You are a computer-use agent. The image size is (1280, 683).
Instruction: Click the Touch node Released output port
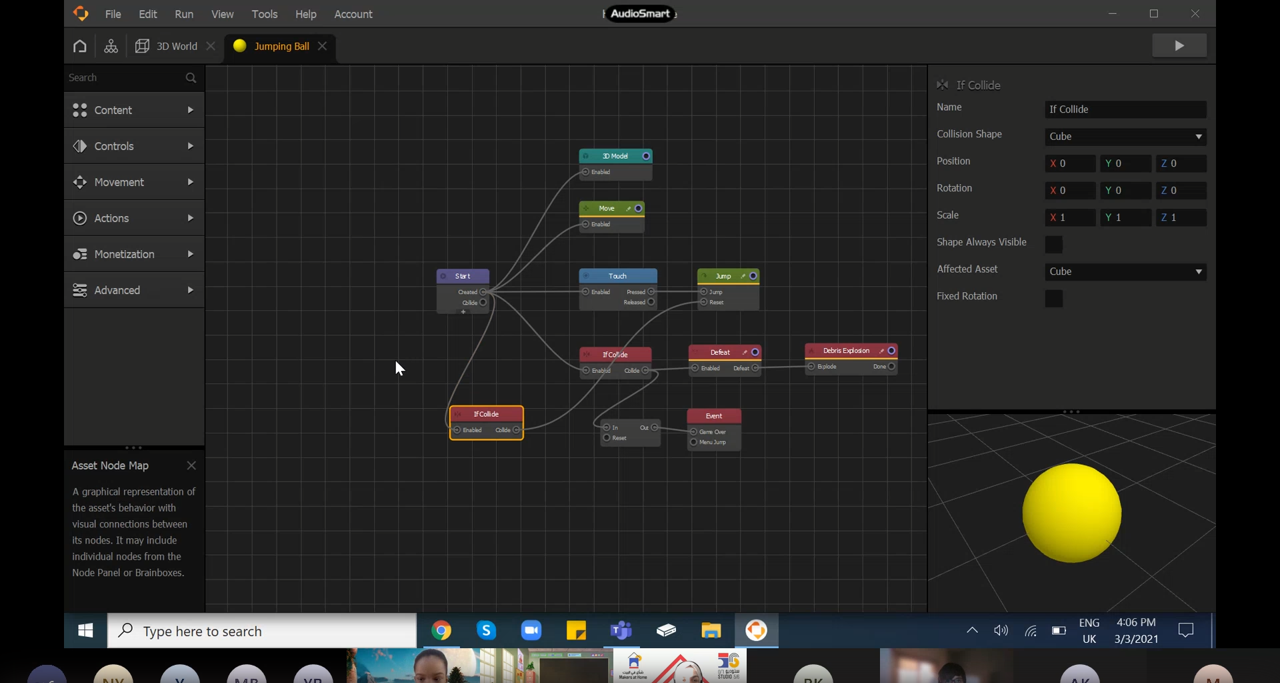651,302
